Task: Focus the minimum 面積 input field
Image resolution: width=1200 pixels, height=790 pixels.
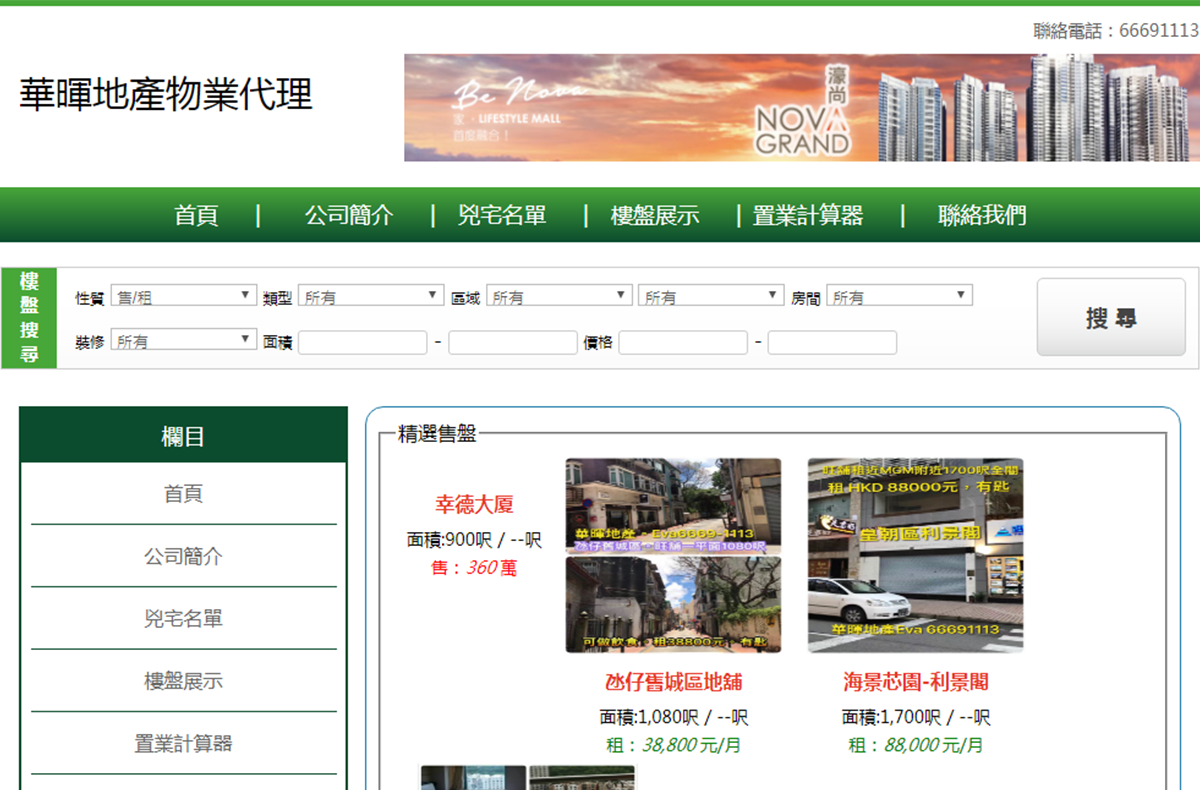Action: point(363,342)
